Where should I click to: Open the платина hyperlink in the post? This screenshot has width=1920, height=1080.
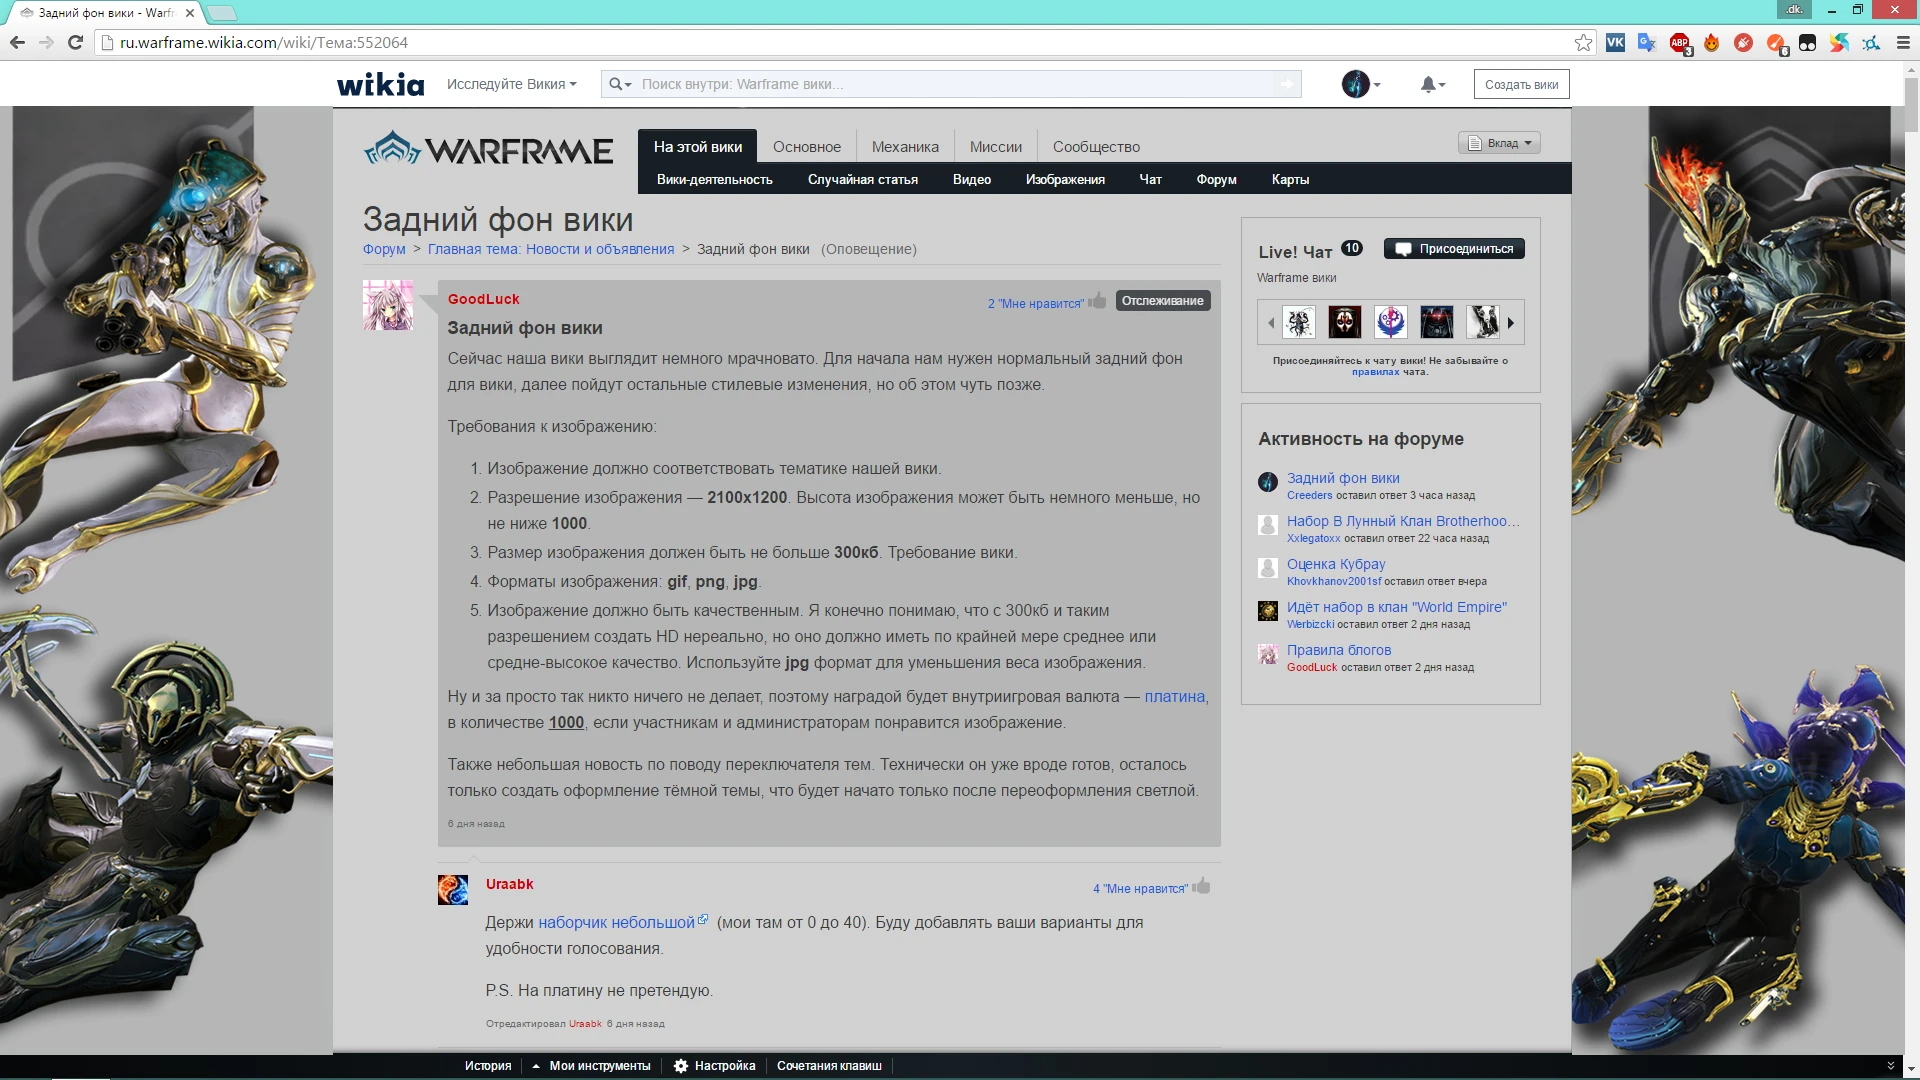pos(1174,697)
